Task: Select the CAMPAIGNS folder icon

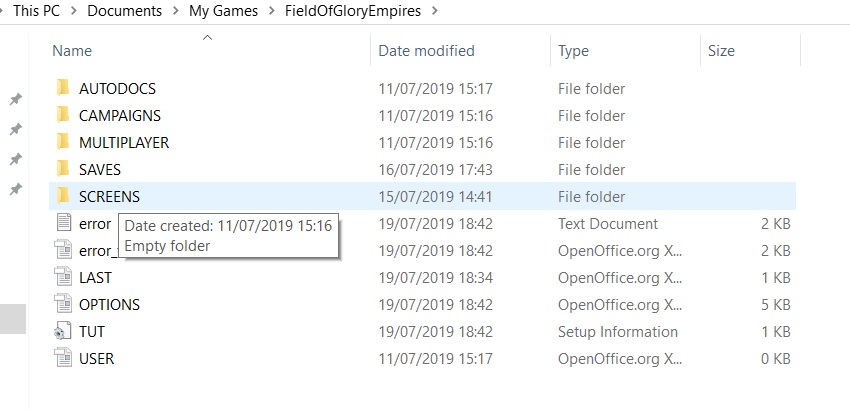Action: pos(63,115)
